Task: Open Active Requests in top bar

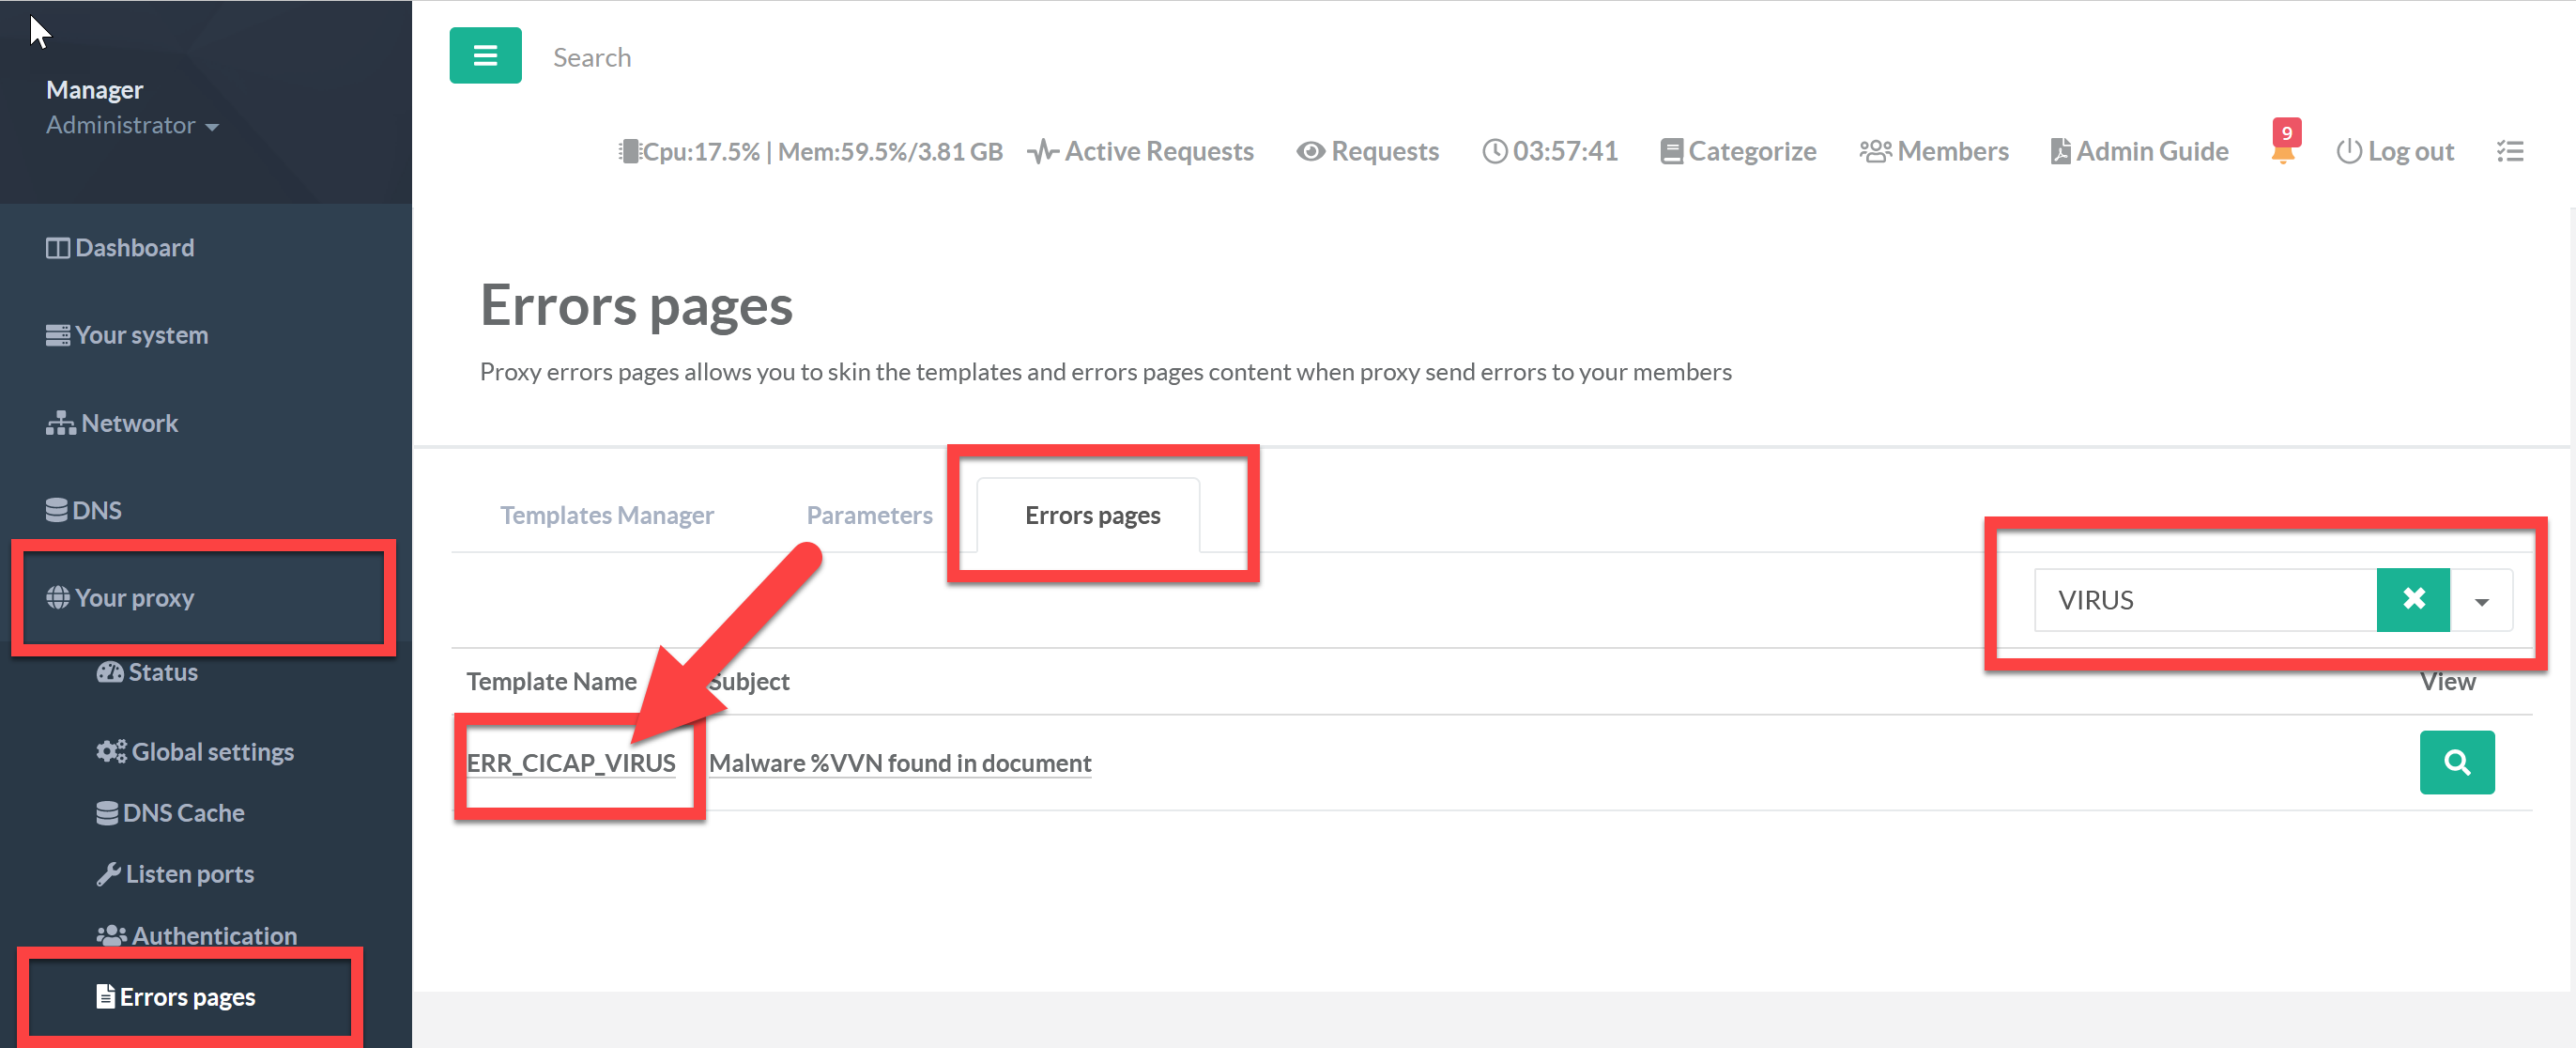Action: click(x=1140, y=151)
